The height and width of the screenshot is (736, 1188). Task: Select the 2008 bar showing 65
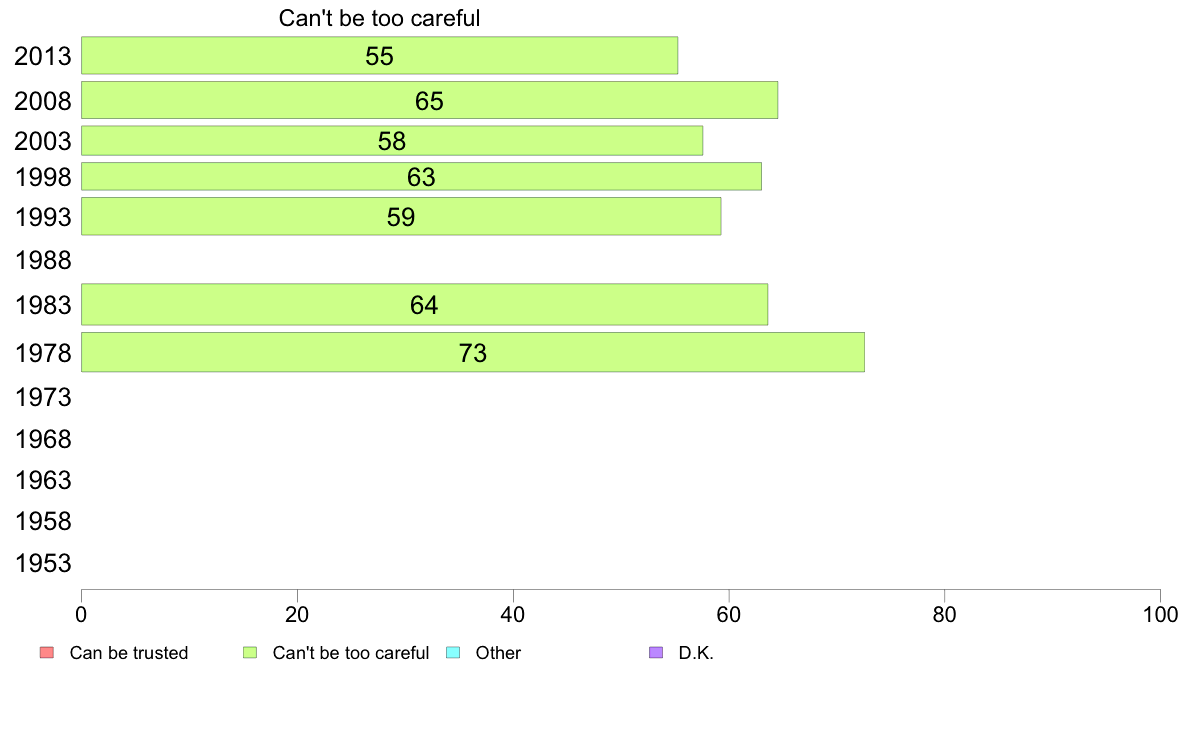[430, 100]
